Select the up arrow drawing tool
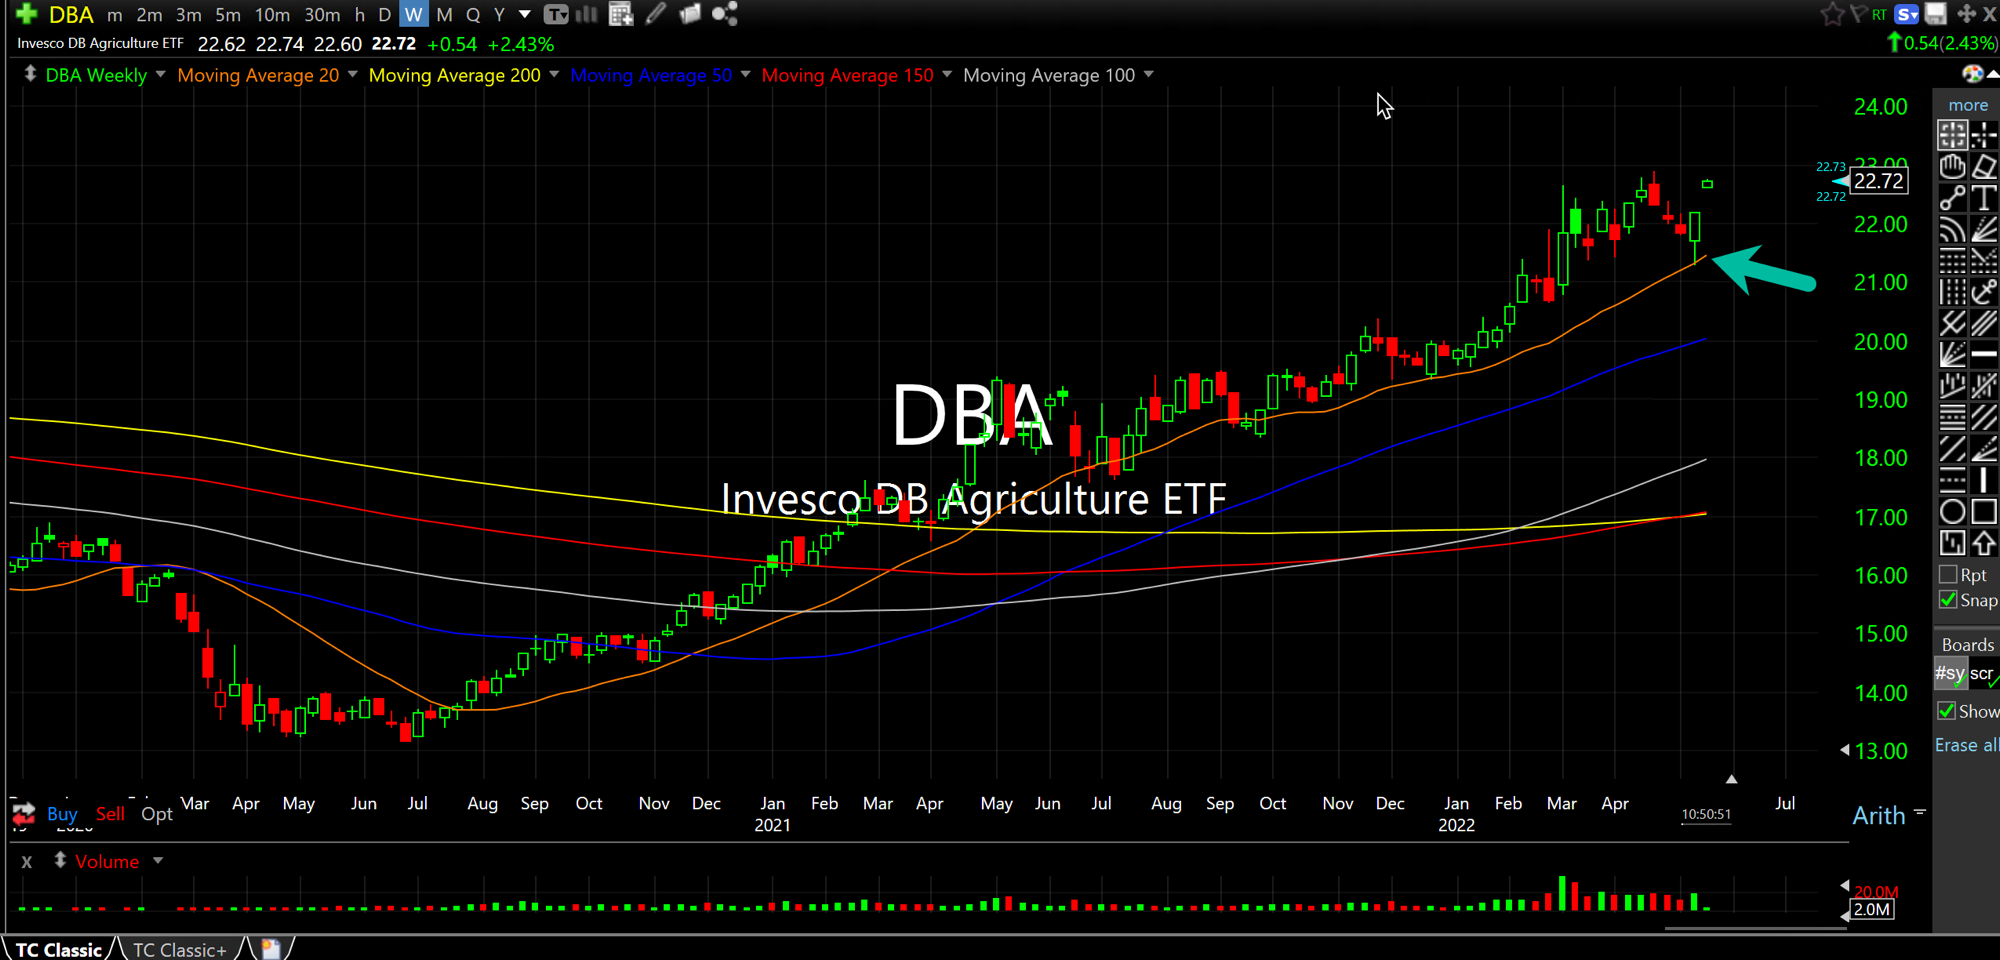The image size is (2000, 960). click(x=1984, y=543)
